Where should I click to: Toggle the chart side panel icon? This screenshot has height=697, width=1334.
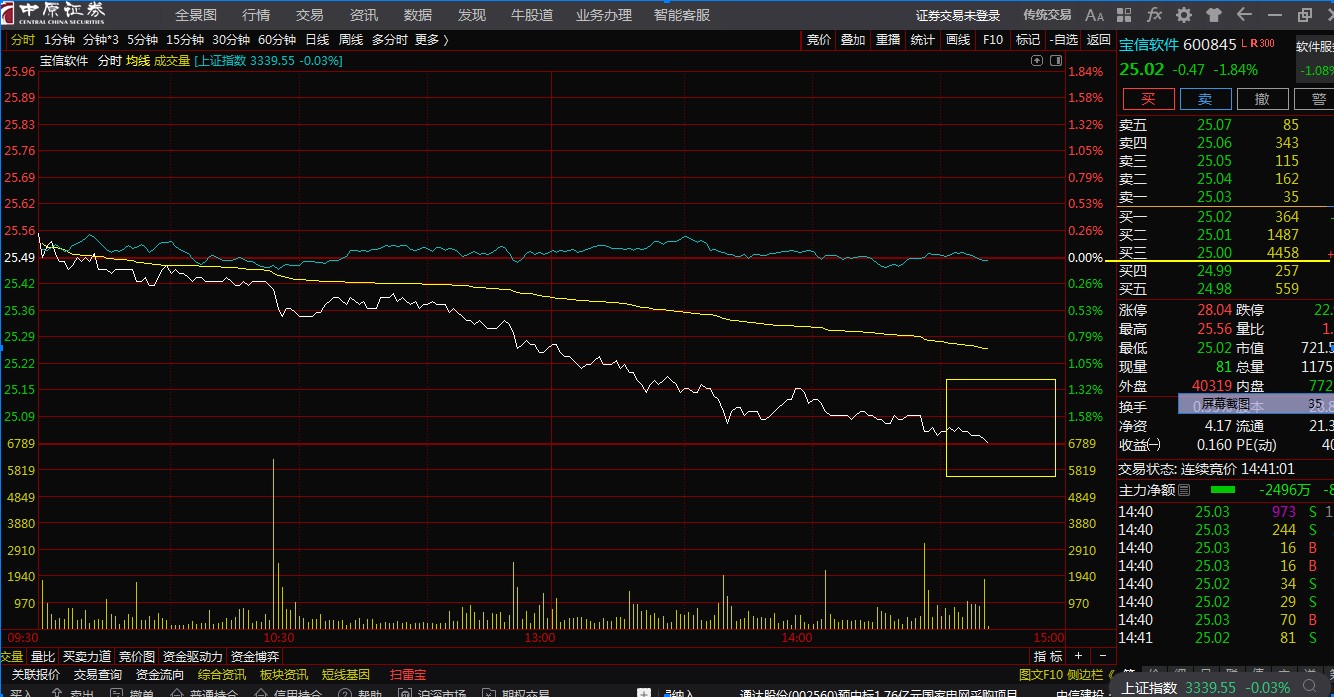coord(1056,61)
